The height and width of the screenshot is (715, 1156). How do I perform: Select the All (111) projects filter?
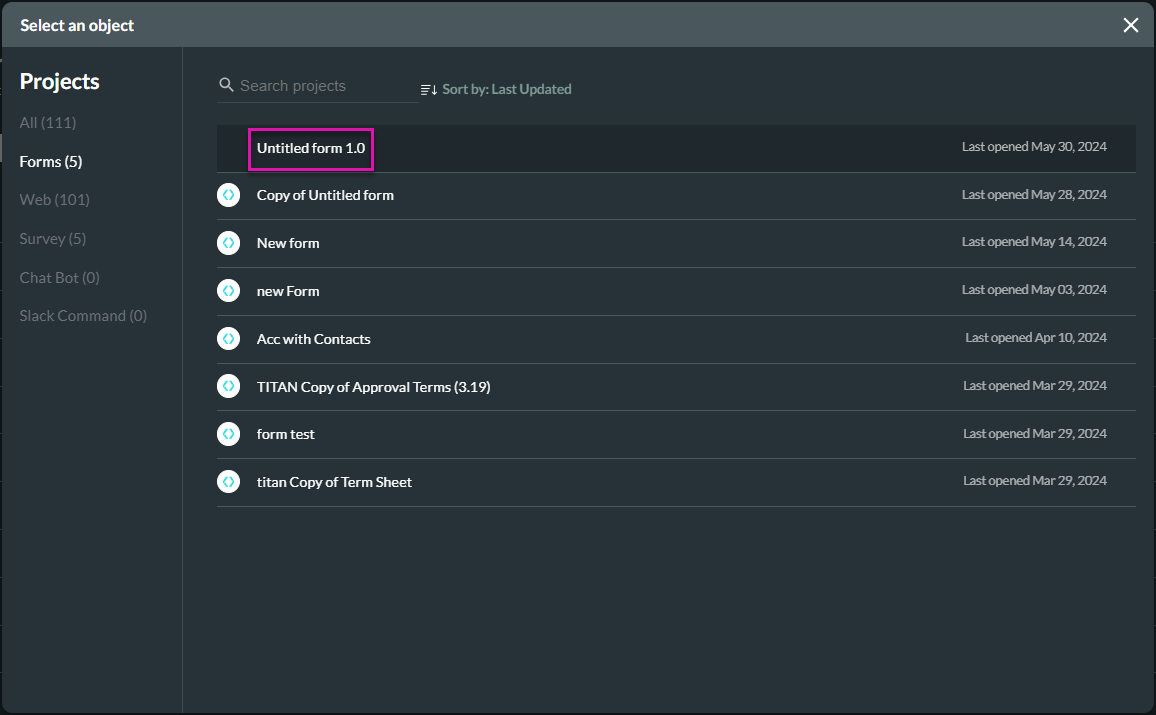pos(47,122)
